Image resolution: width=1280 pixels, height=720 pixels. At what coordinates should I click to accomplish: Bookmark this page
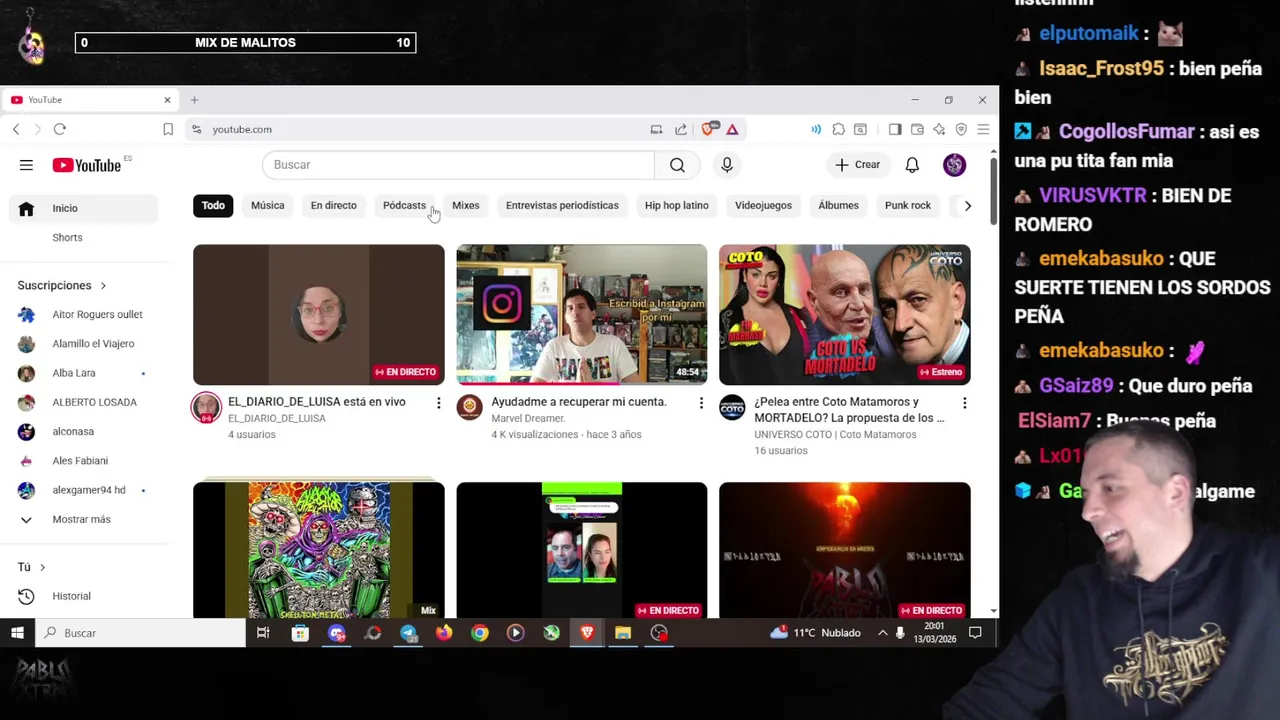(168, 129)
